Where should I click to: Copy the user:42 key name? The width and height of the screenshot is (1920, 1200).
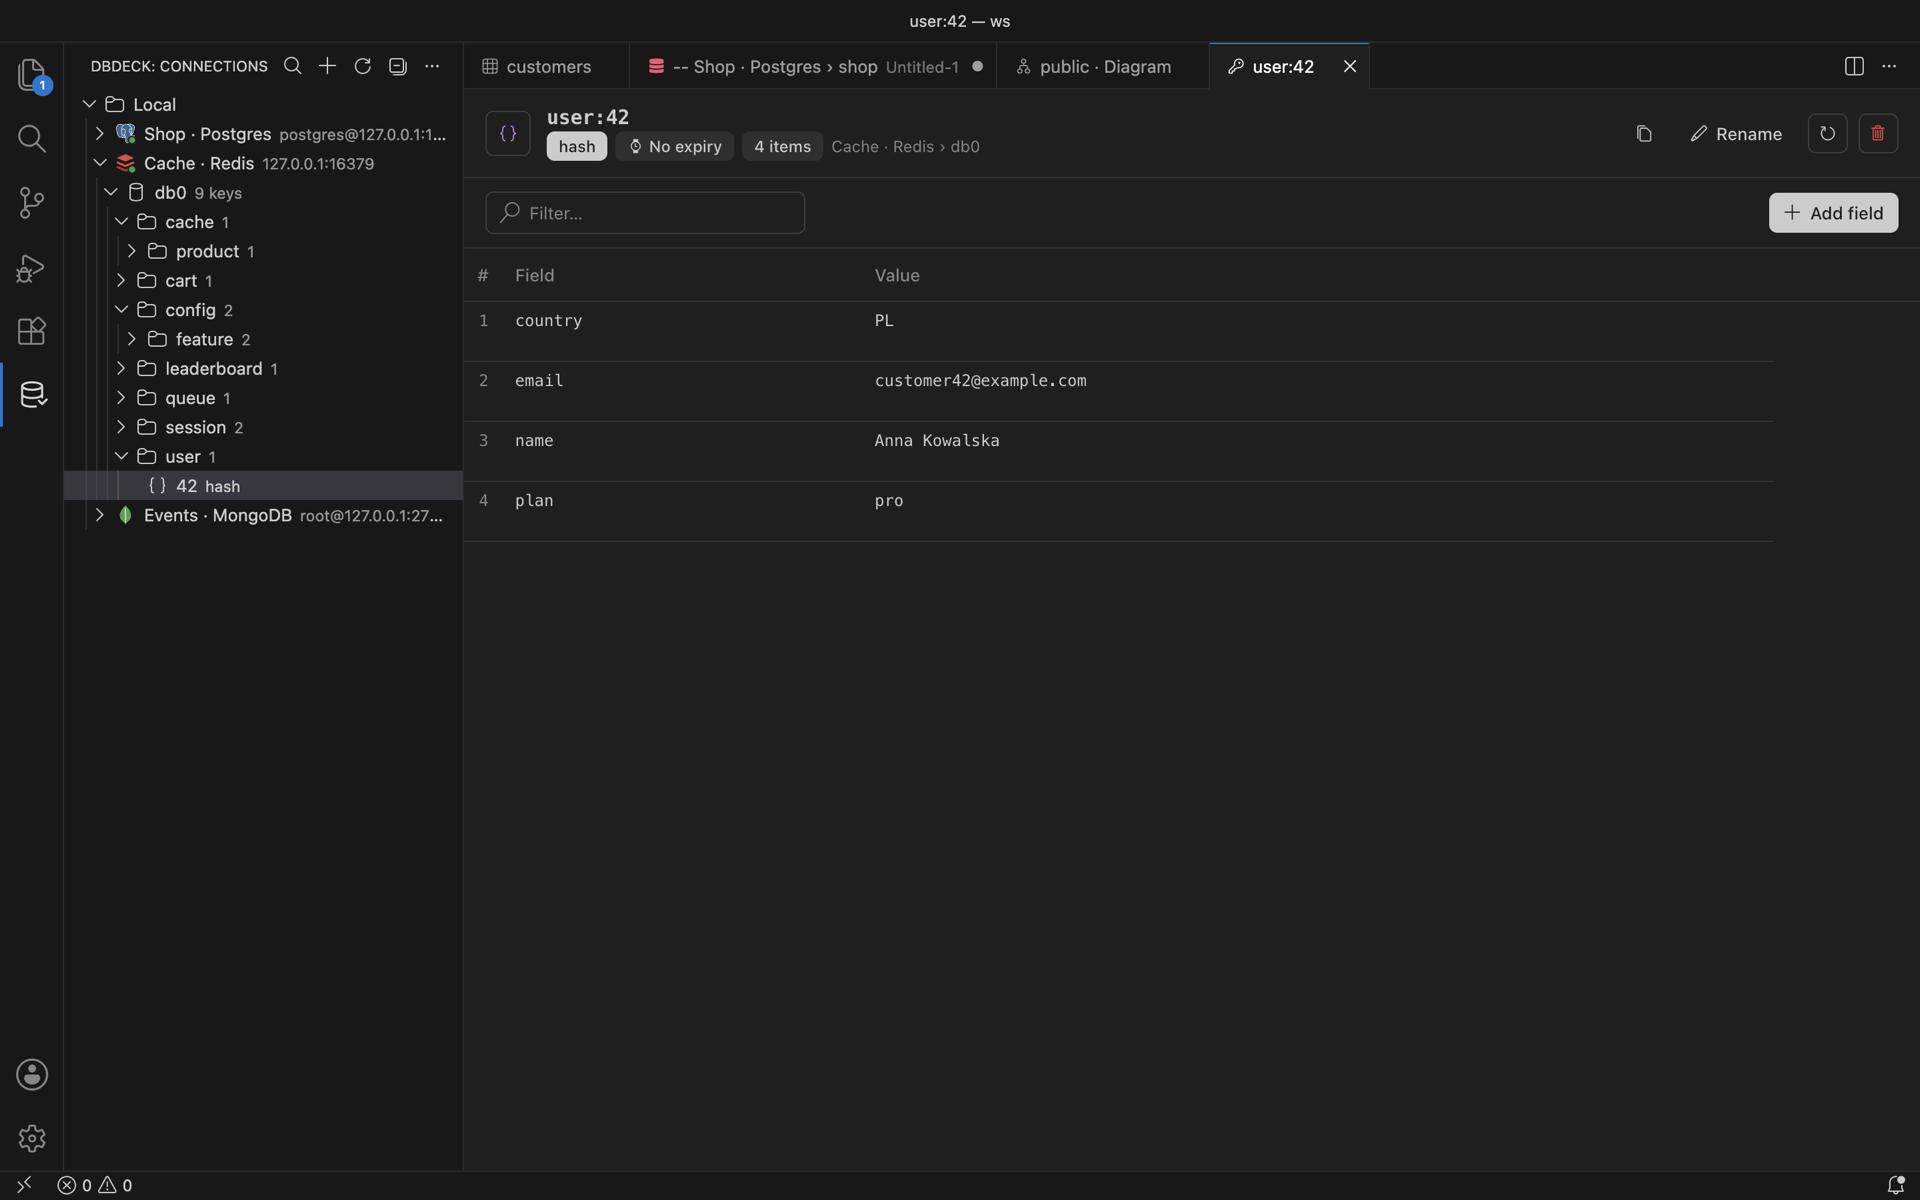tap(1644, 133)
